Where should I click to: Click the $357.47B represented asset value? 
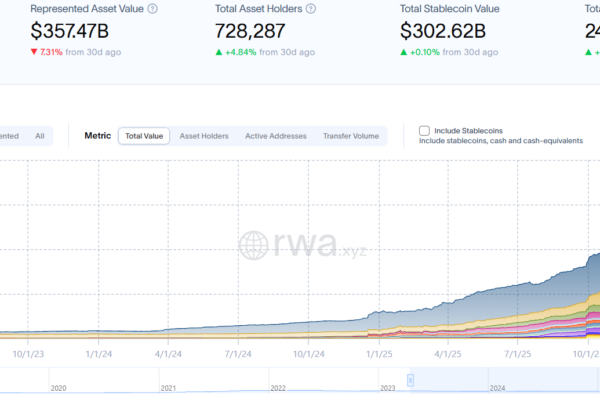pyautogui.click(x=69, y=30)
